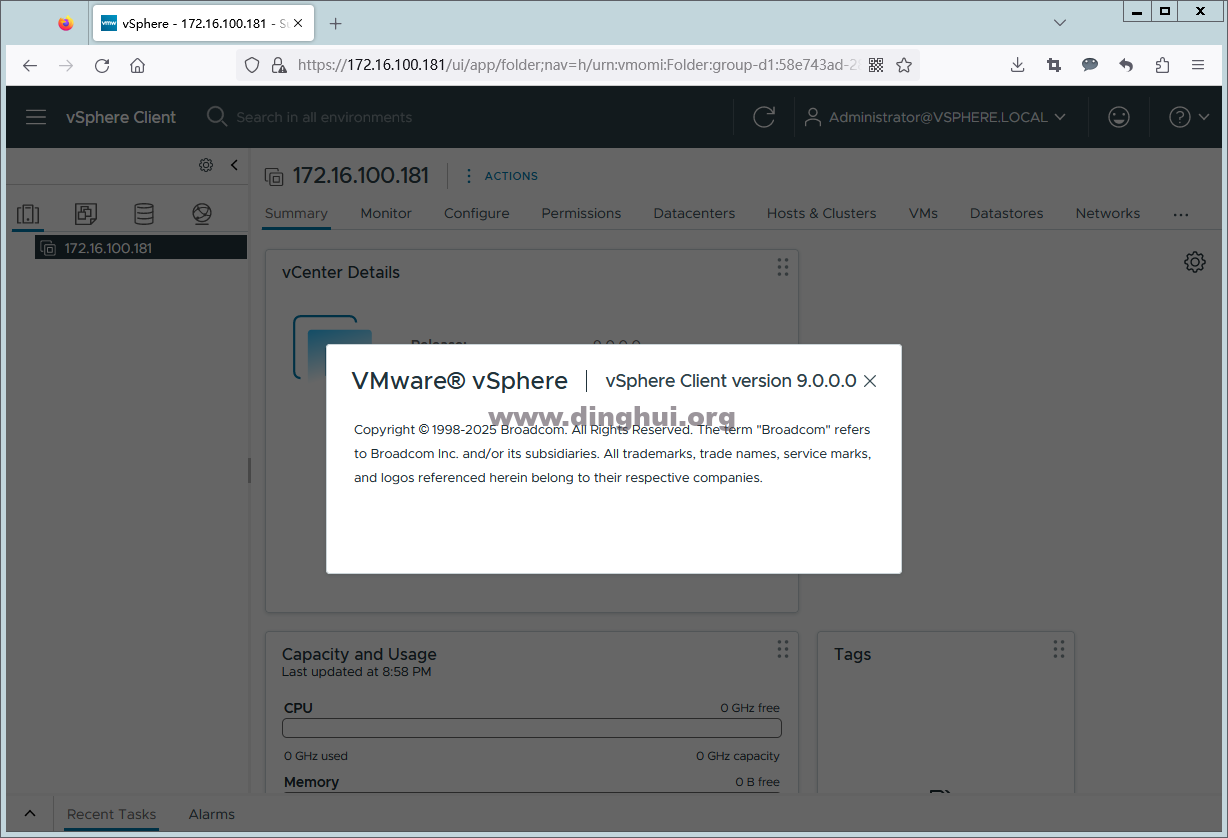Click the QR code icon in address bar
Screen dimensions: 1228x838
point(876,65)
